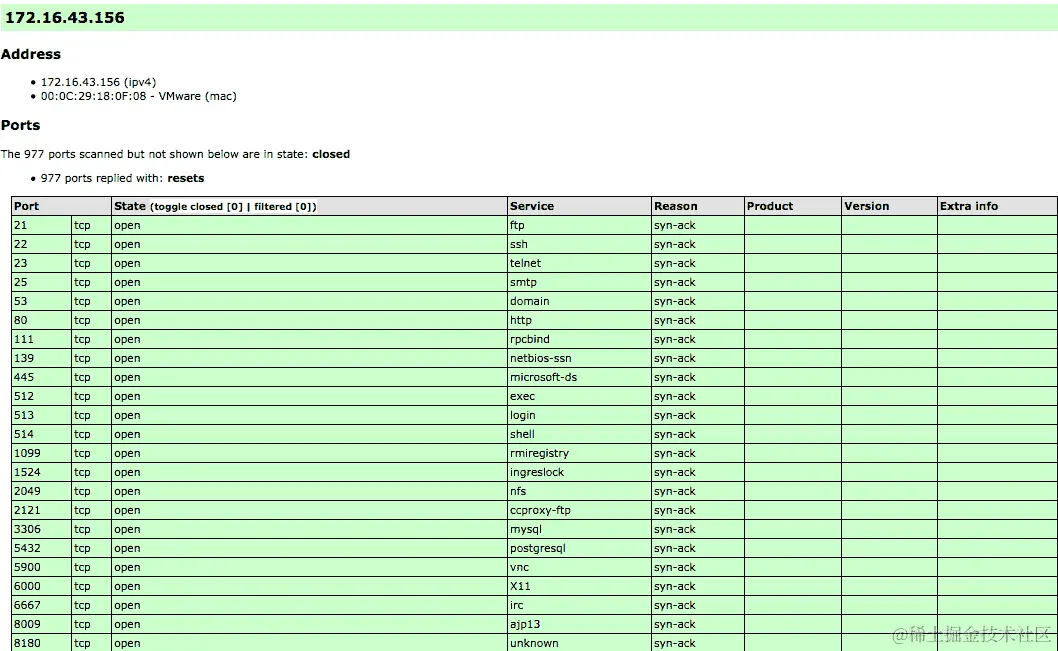Screen dimensions: 1058x651
Task: Select port number 22 cell
Action: click(41, 244)
